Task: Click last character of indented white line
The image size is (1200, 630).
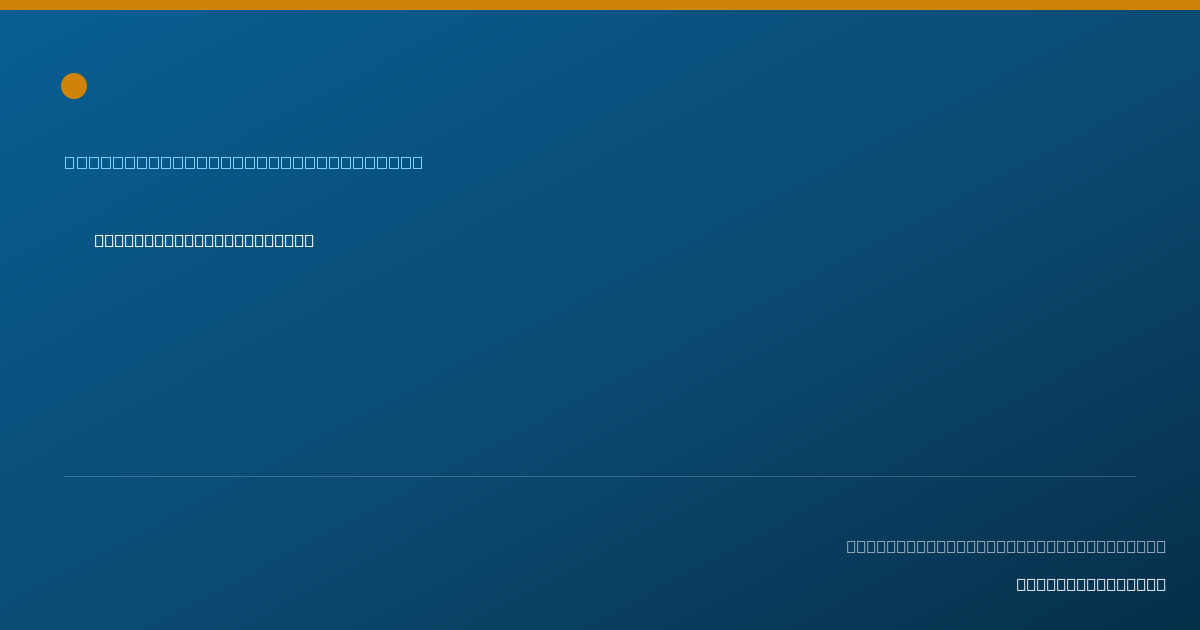Action: click(309, 240)
